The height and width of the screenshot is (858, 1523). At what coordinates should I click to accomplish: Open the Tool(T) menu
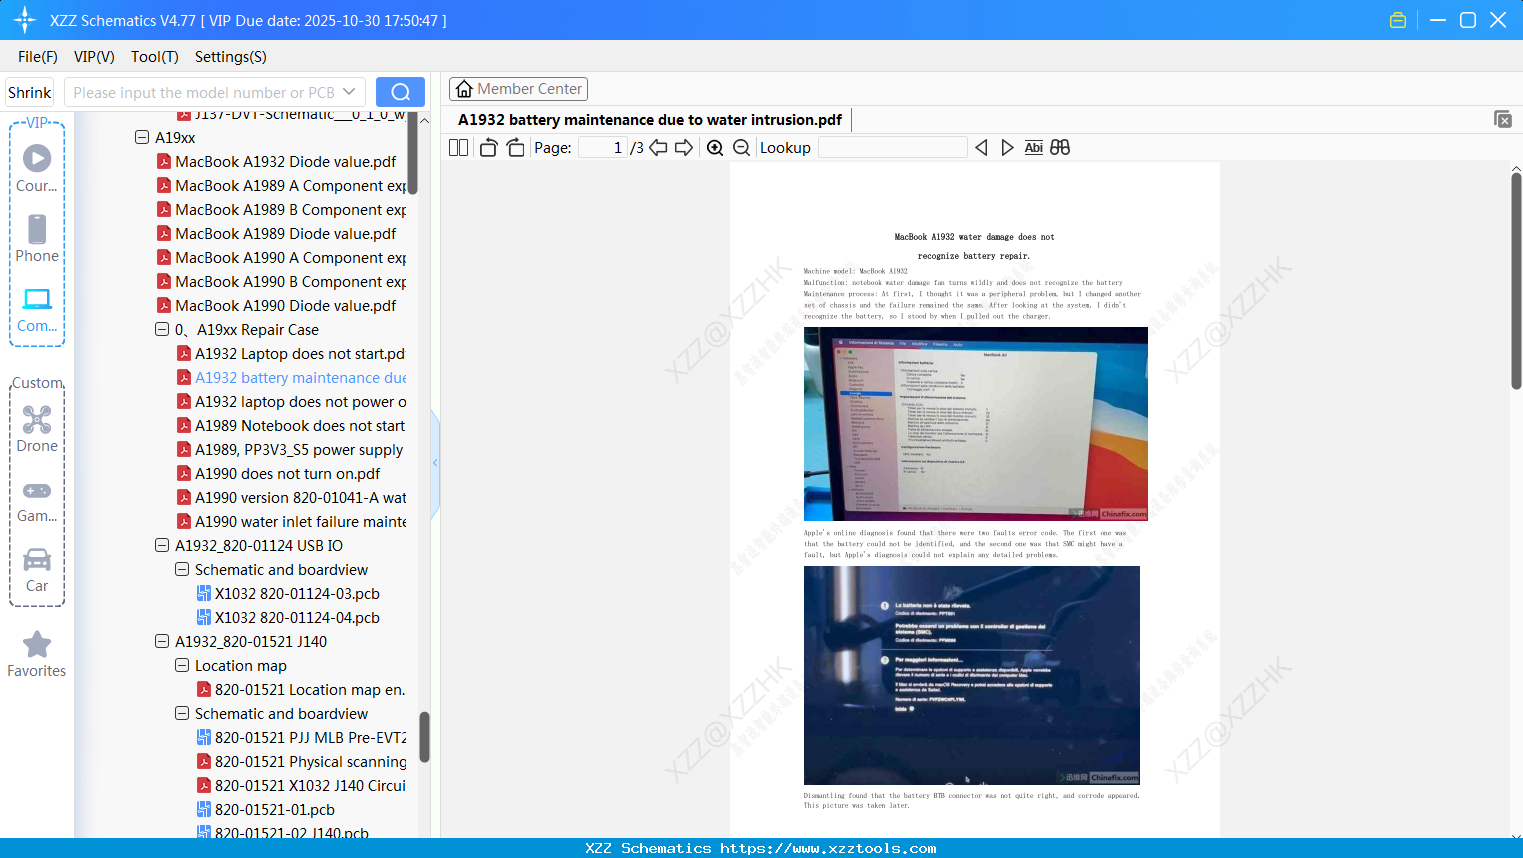coord(155,57)
